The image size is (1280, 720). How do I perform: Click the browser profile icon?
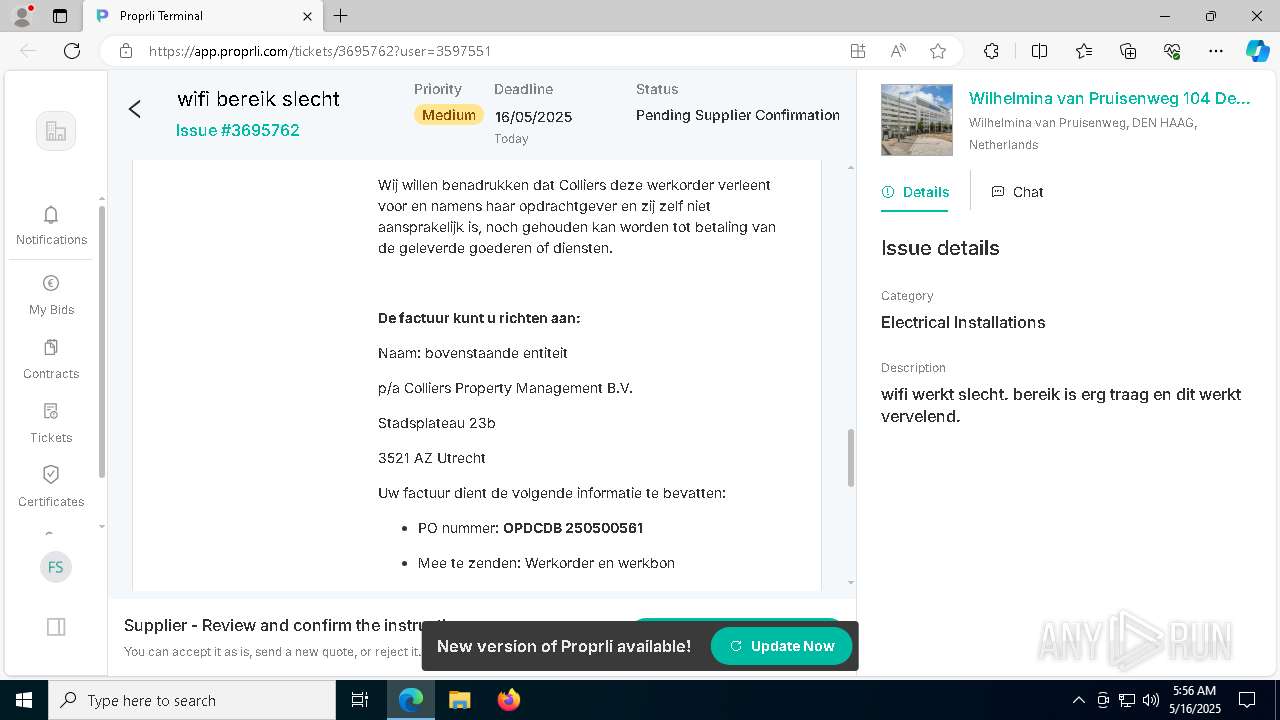[22, 16]
